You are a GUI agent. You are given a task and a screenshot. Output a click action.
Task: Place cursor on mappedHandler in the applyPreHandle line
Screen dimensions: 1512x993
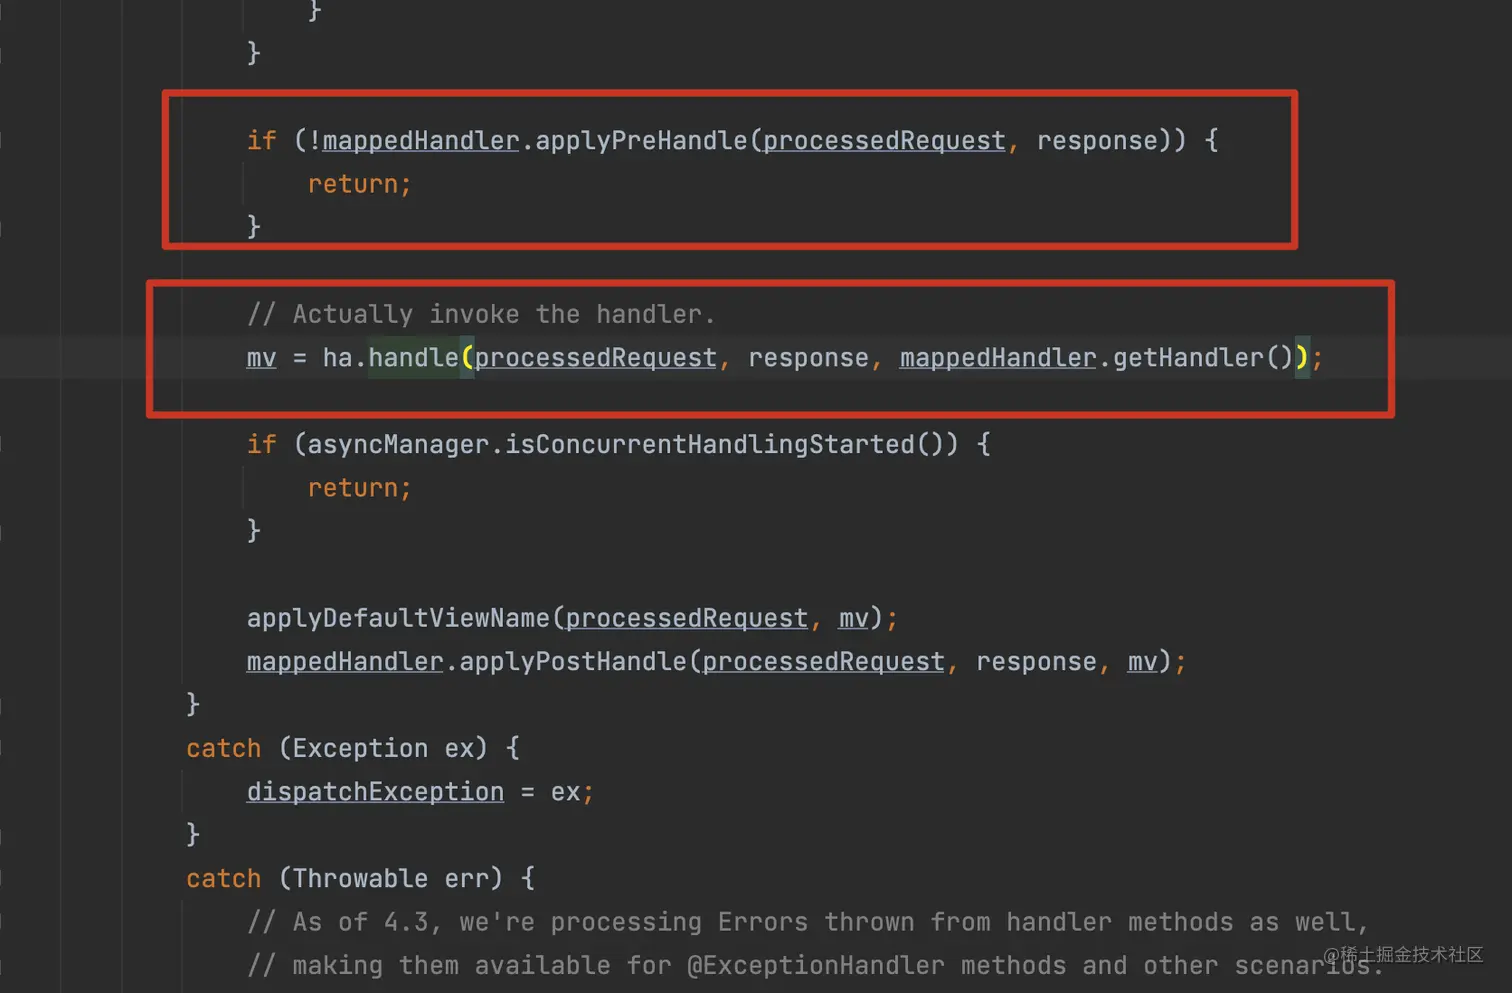click(421, 141)
